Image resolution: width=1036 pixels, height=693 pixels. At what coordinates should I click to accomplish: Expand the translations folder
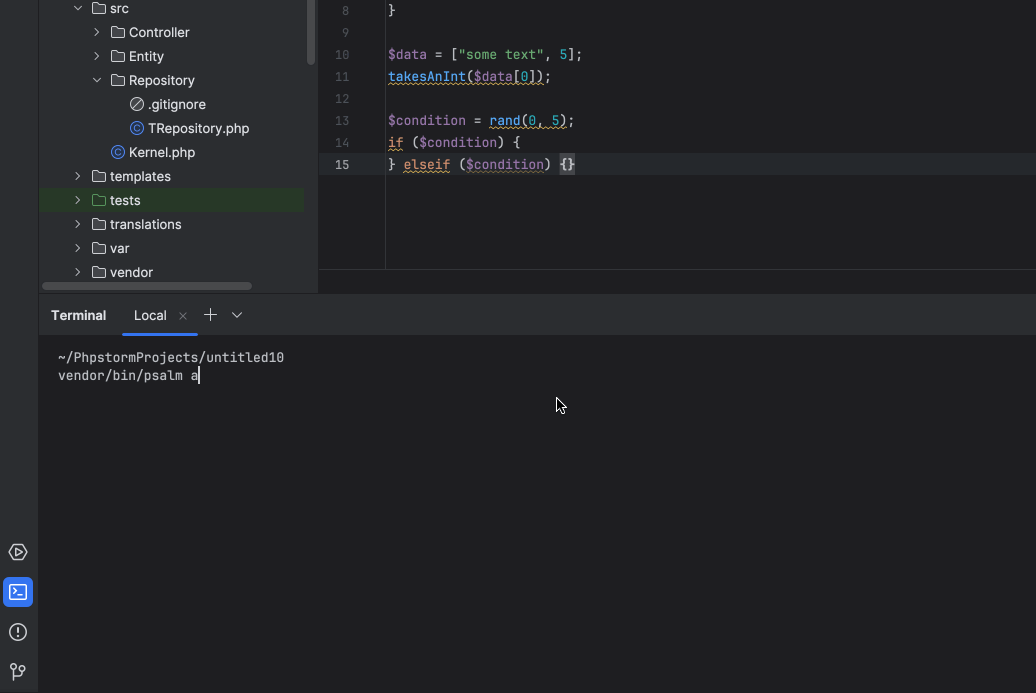[x=78, y=225]
